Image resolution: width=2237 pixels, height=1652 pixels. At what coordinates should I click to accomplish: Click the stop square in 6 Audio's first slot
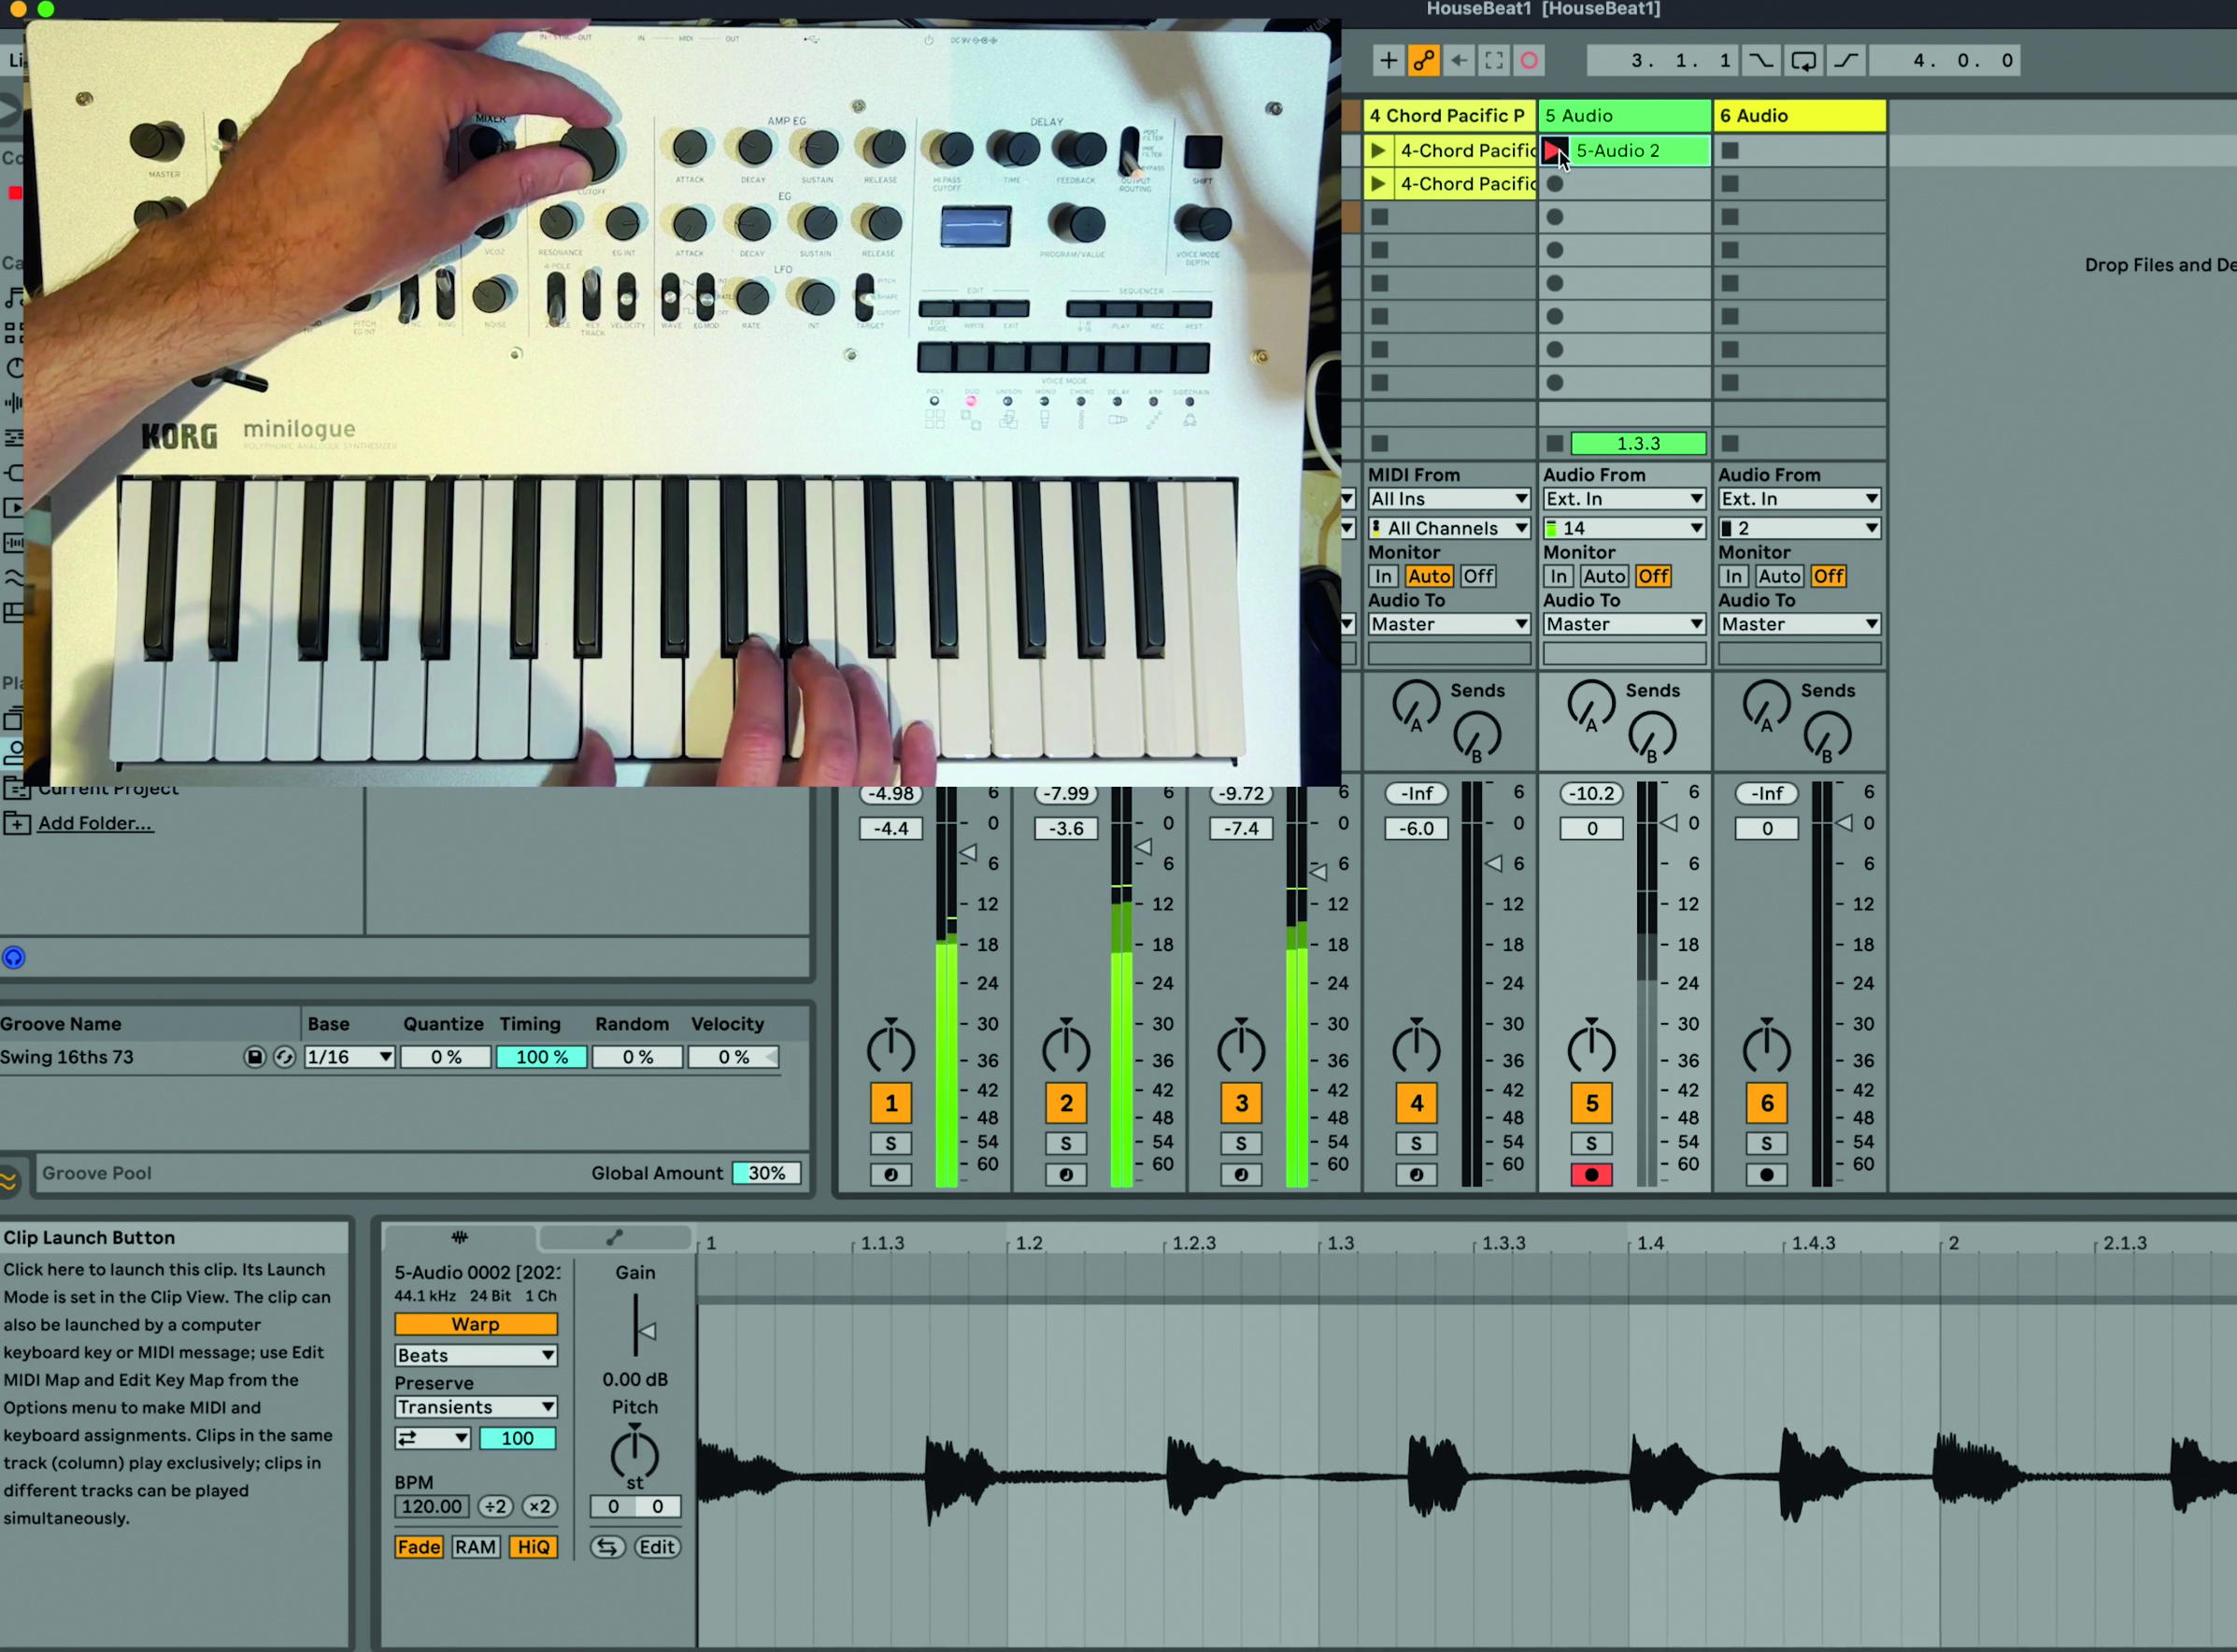coord(1730,151)
